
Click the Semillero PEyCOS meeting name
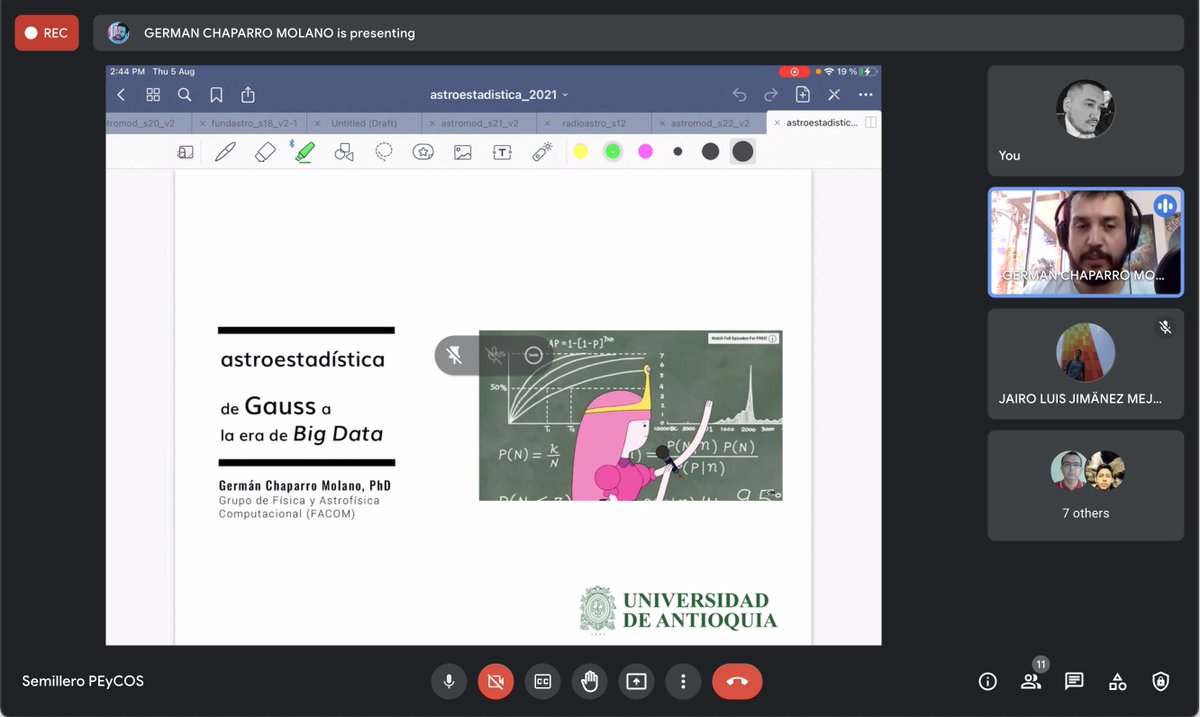point(83,681)
